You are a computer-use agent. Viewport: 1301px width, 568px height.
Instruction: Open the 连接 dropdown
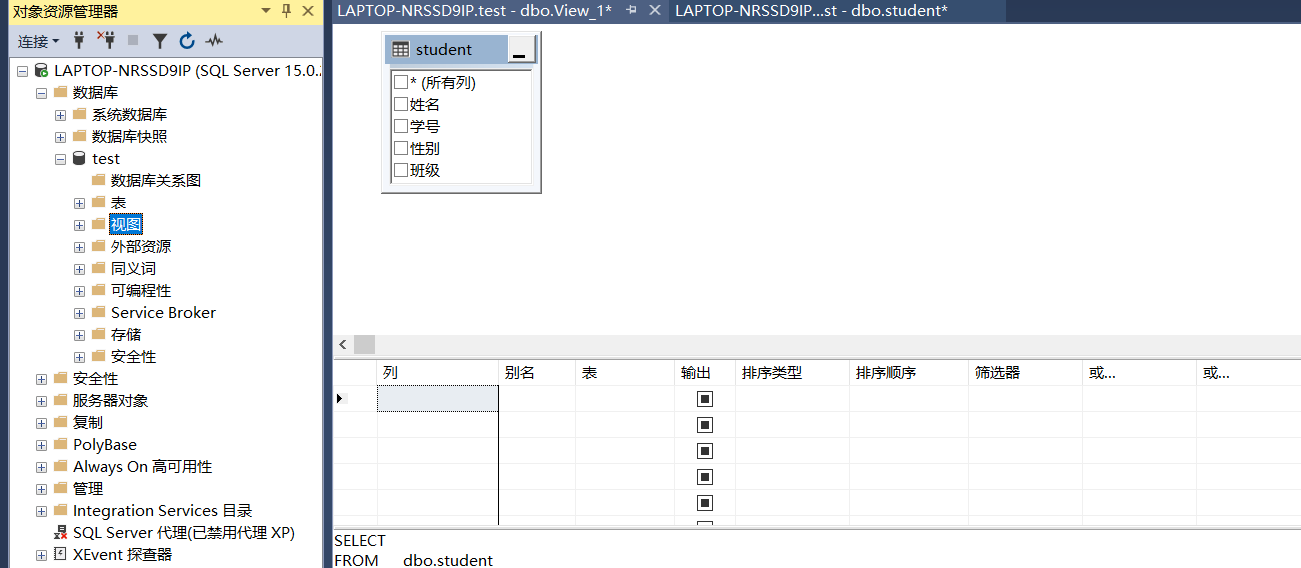pyautogui.click(x=39, y=41)
